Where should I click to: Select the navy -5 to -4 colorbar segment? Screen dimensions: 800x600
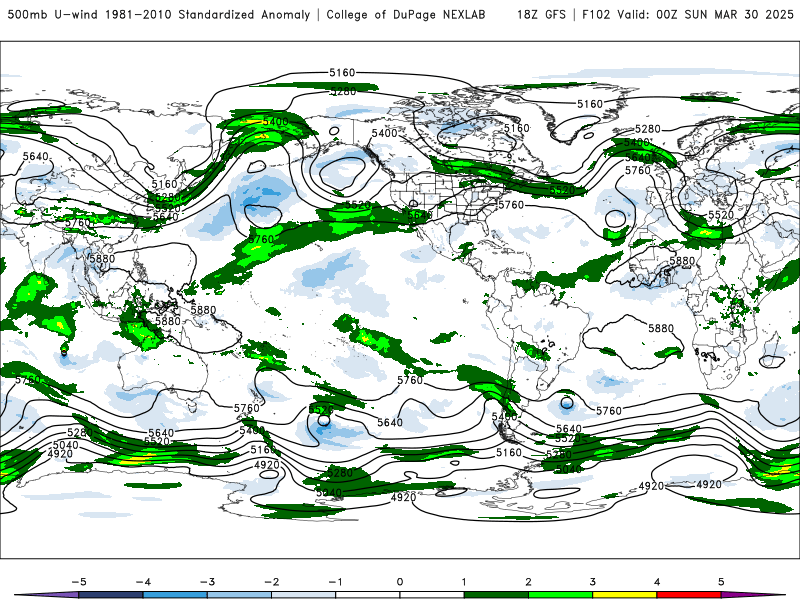coord(111,595)
